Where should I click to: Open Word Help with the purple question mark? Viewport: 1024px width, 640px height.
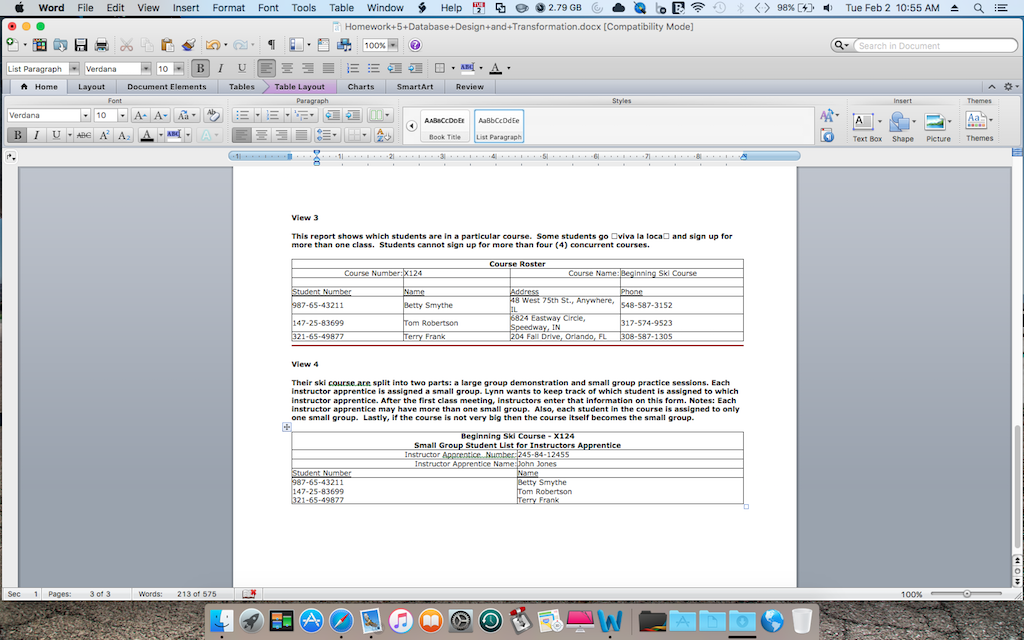tap(415, 45)
